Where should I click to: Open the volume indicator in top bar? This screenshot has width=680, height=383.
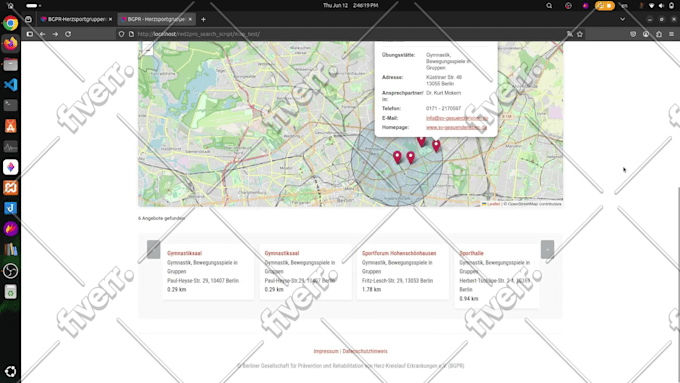(x=661, y=6)
